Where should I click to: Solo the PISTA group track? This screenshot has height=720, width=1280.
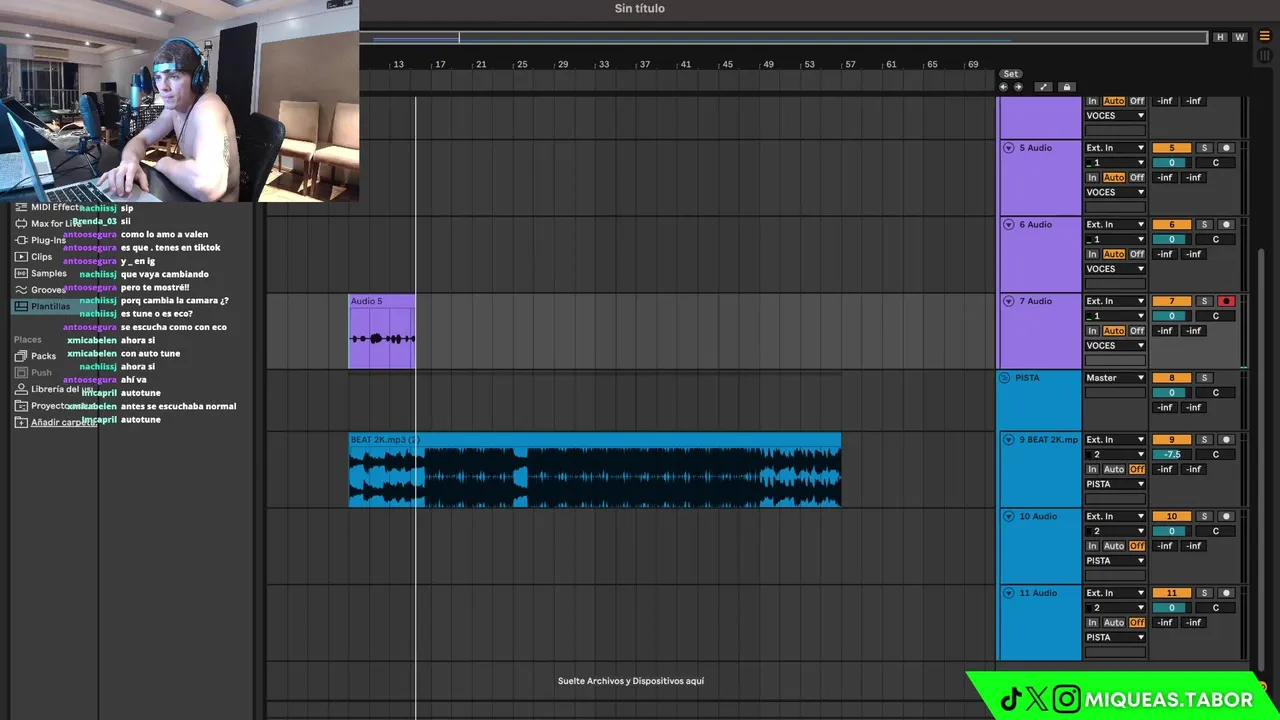pos(1204,378)
